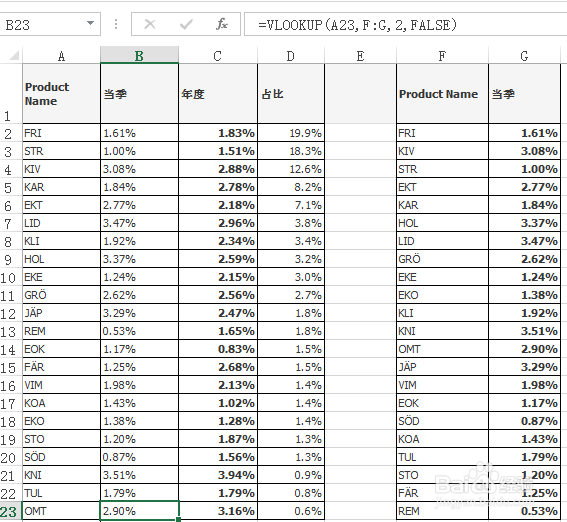Click cell G20 showing 1.79%

click(x=524, y=457)
